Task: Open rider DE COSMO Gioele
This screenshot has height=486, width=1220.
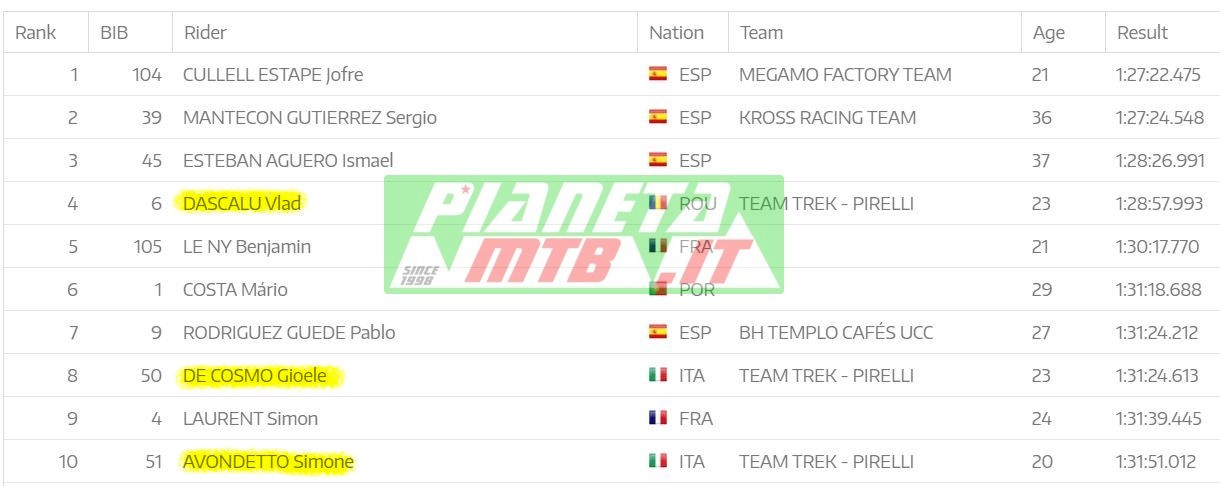Action: click(261, 376)
